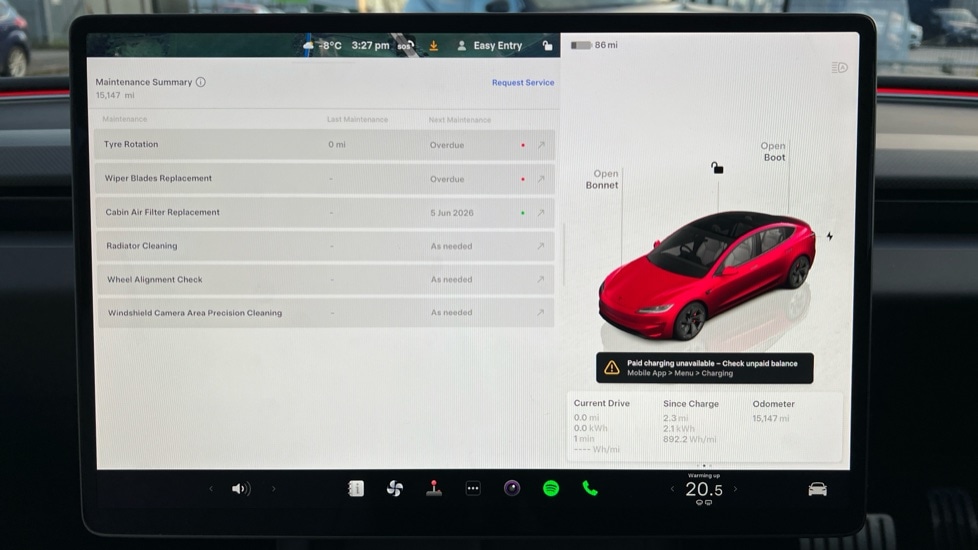Open phone app icon
Screen dimensions: 978x550
[x=590, y=488]
